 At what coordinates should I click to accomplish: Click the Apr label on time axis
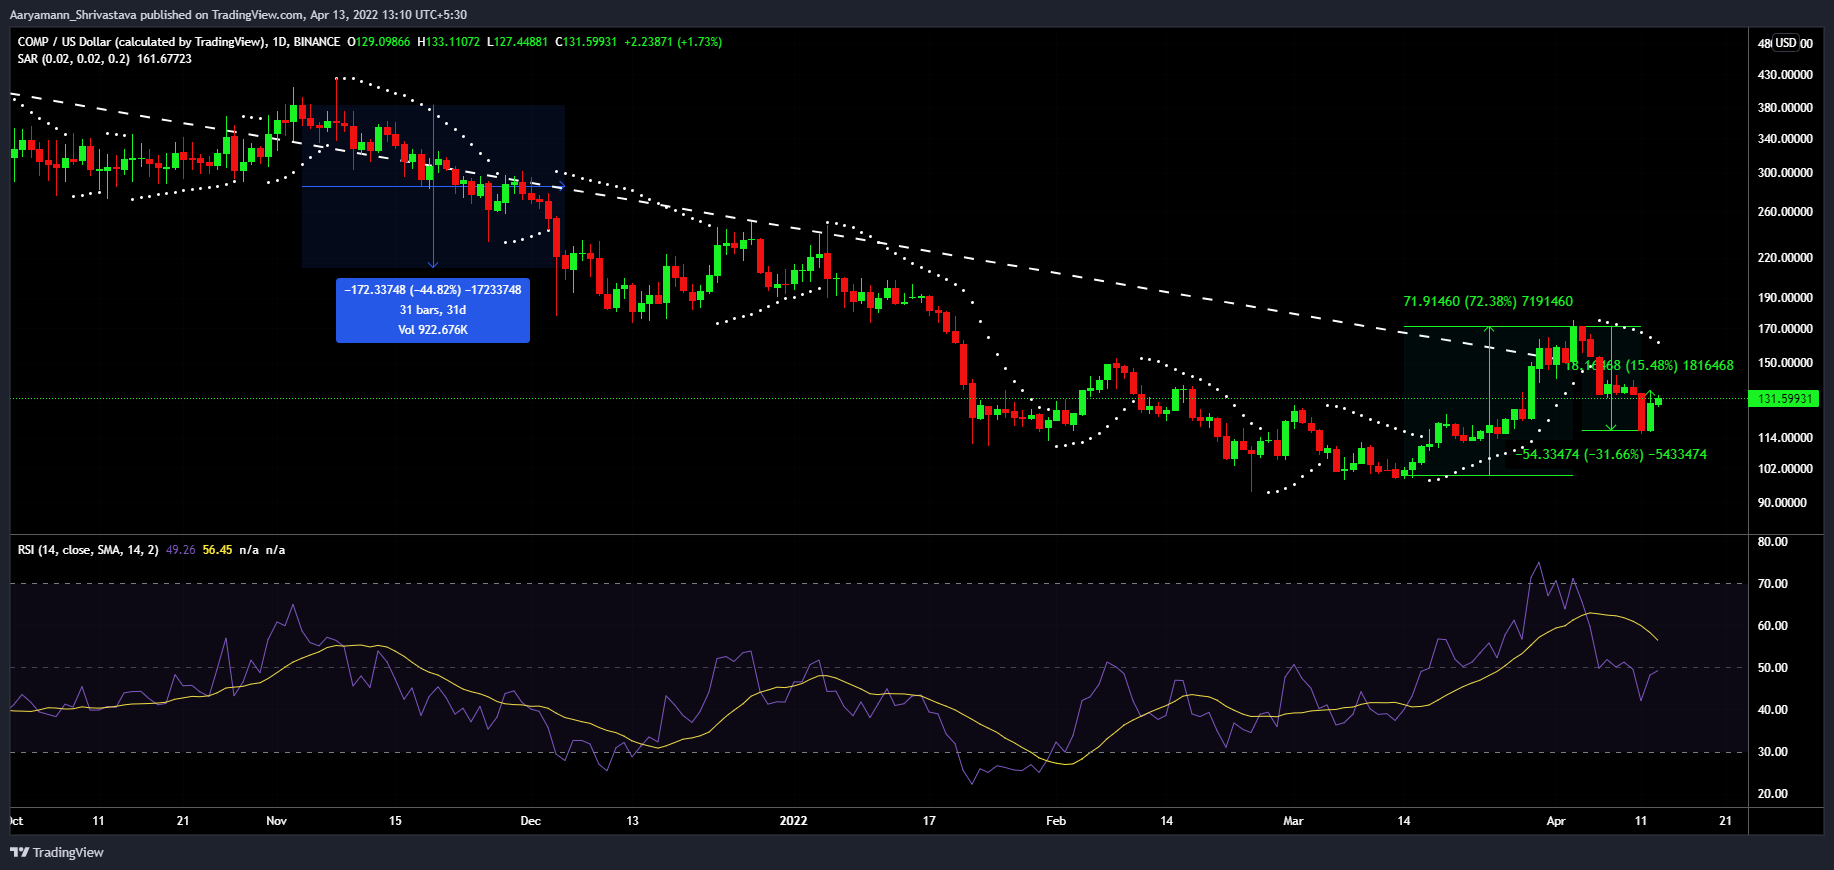pyautogui.click(x=1556, y=821)
